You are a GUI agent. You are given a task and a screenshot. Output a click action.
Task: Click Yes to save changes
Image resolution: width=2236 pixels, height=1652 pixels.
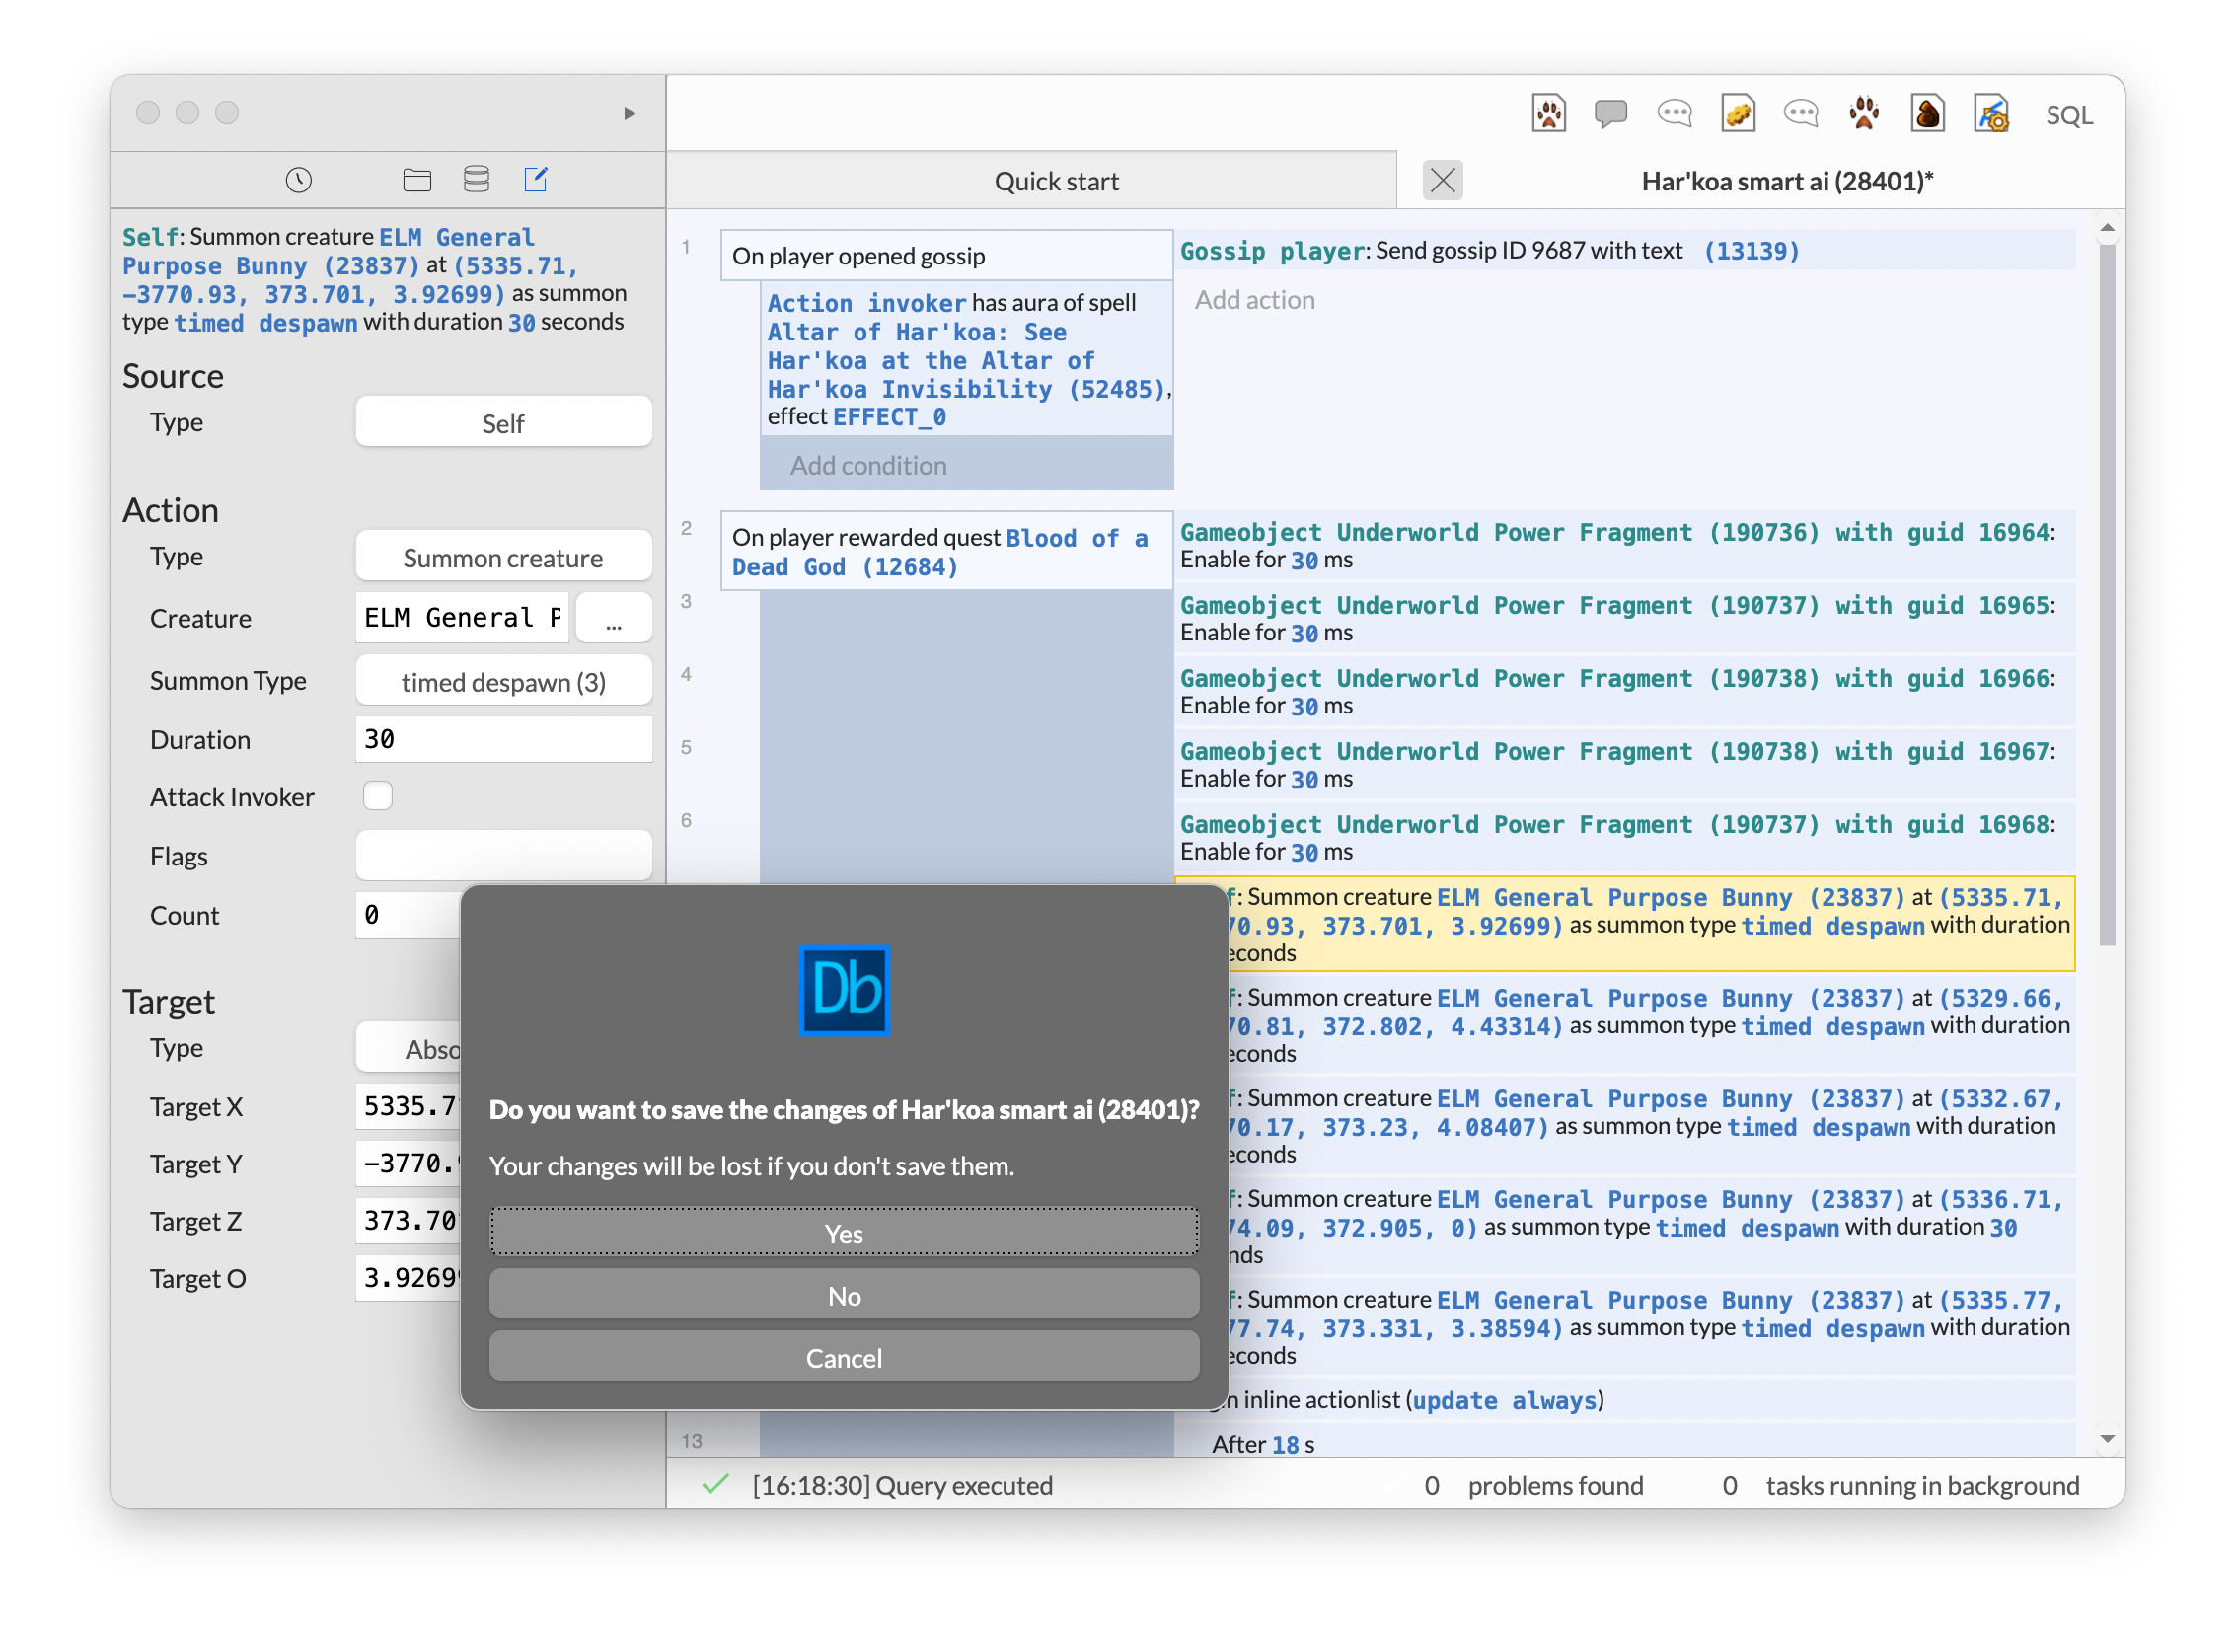(843, 1233)
